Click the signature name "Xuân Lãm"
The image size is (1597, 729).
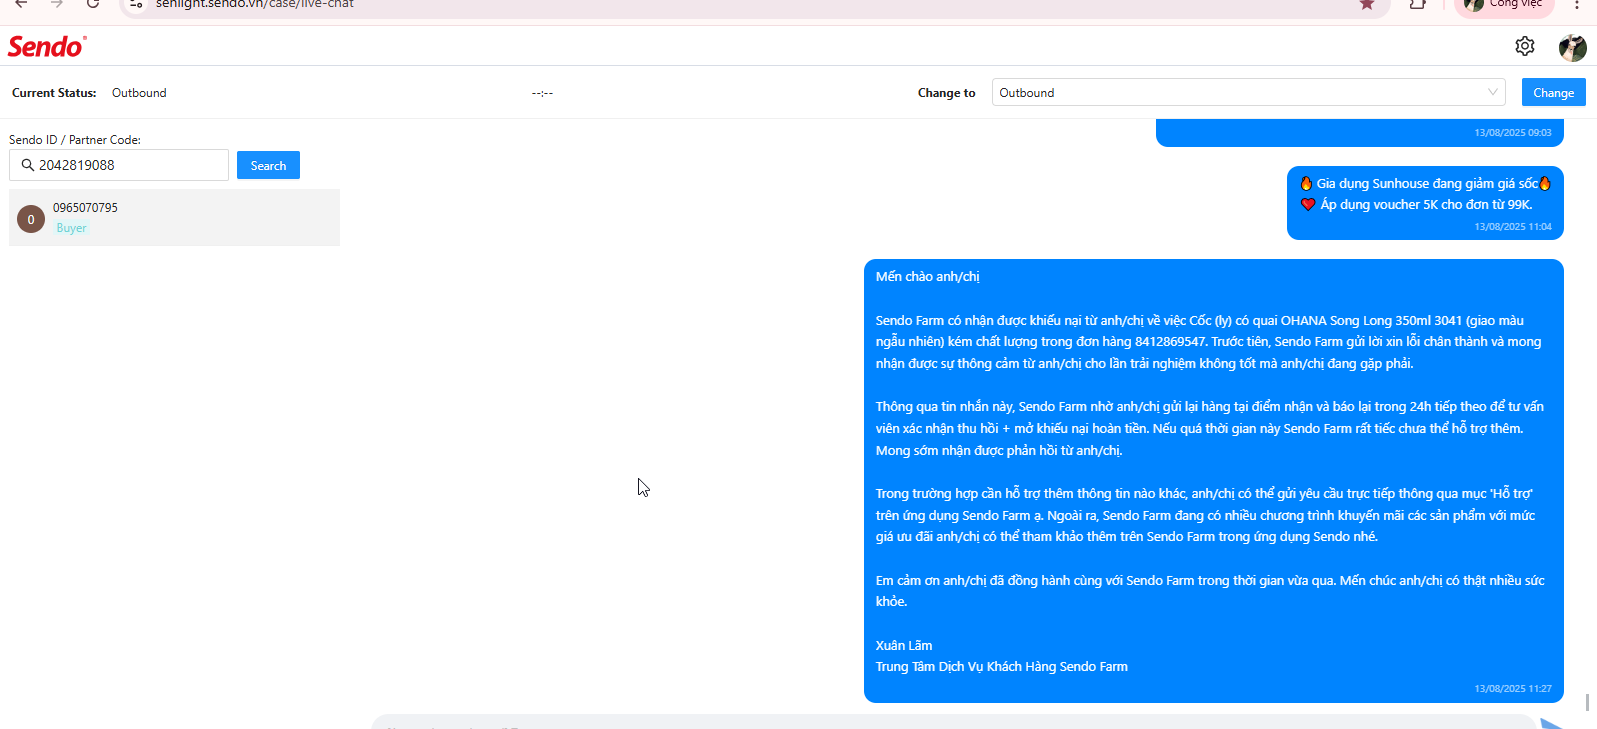[904, 645]
